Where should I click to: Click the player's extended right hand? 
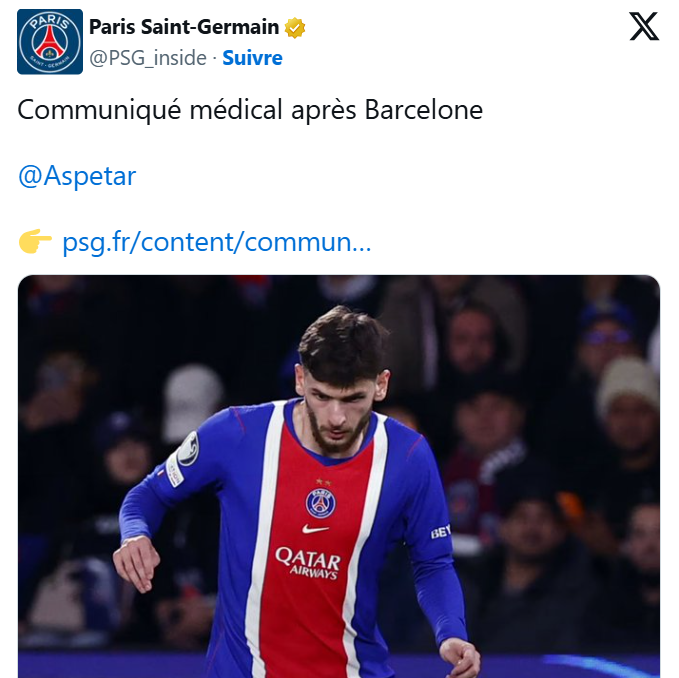point(136,564)
